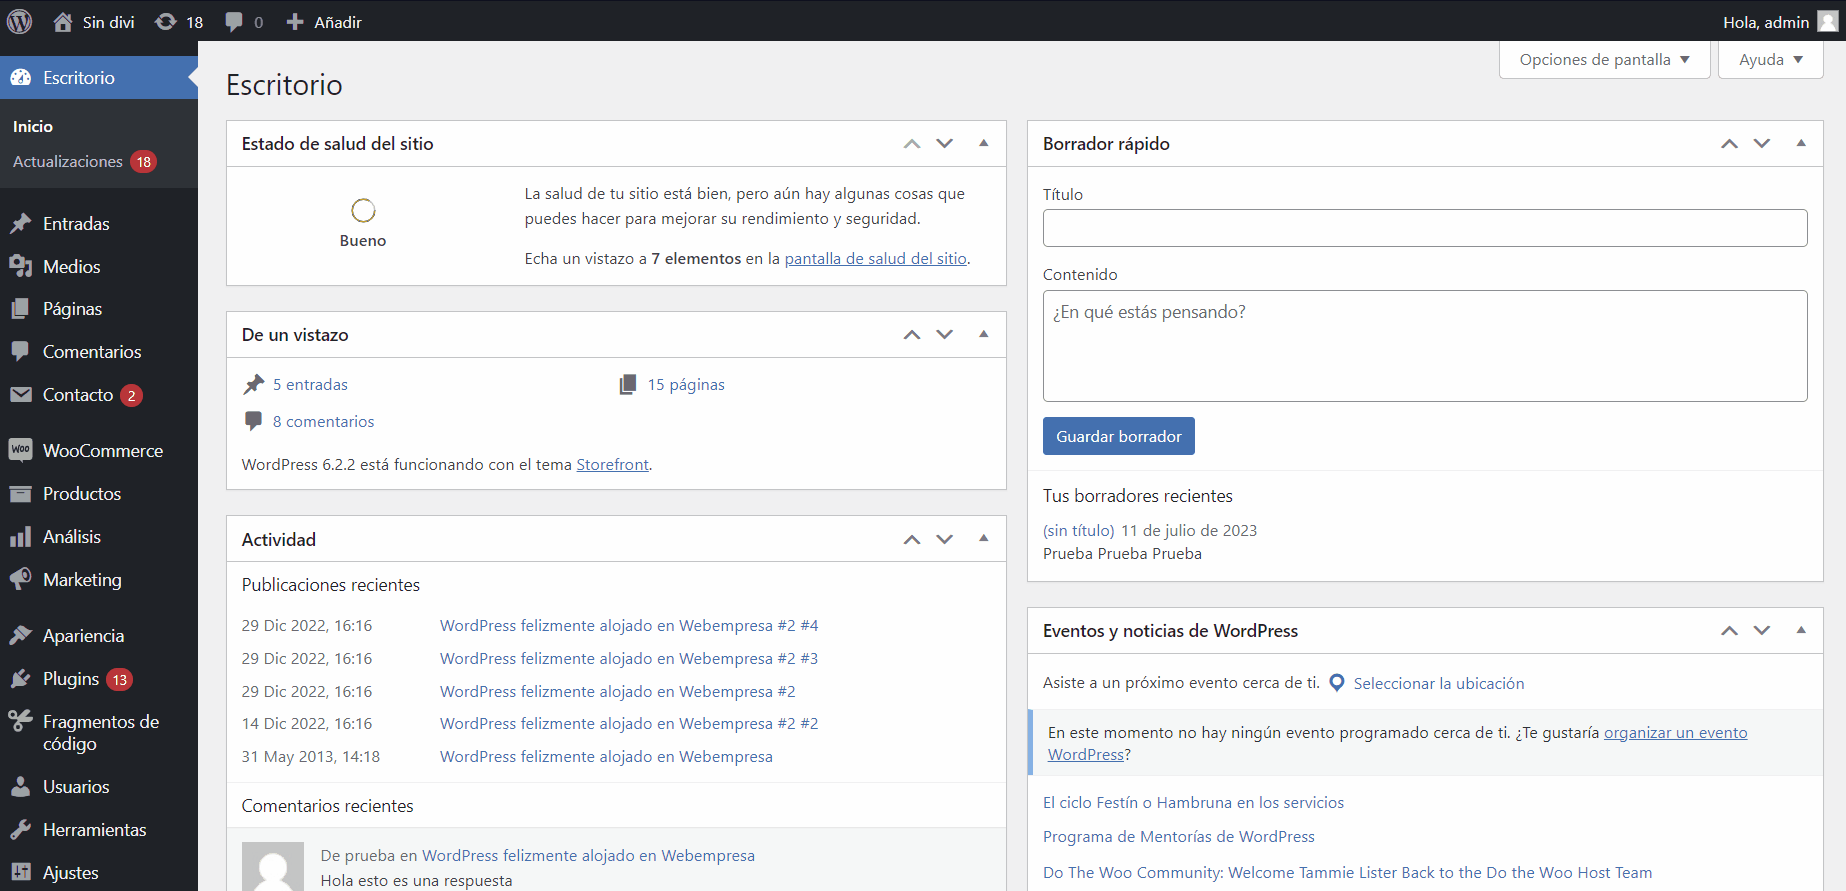Click the Título input field
Viewport: 1846px width, 891px height.
[x=1424, y=228]
